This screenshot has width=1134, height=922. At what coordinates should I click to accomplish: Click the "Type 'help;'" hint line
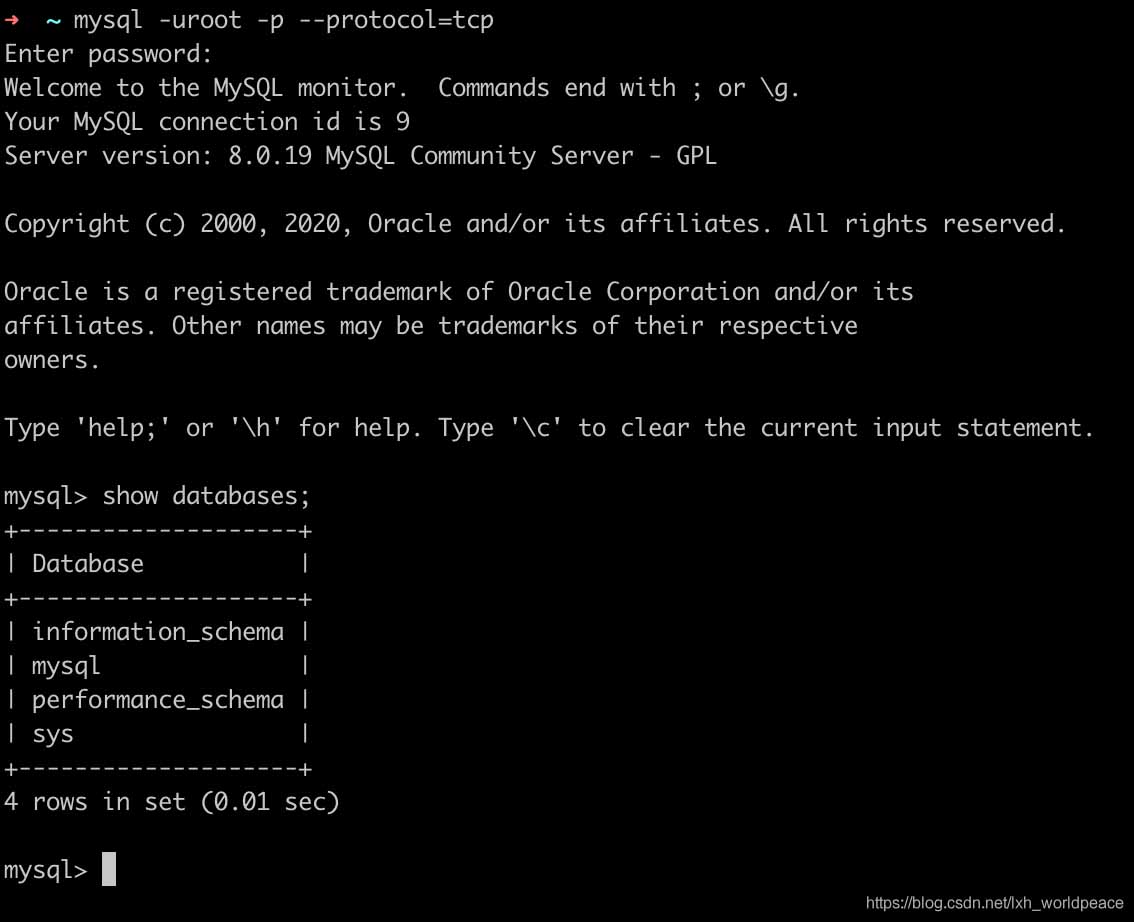[x=549, y=428]
